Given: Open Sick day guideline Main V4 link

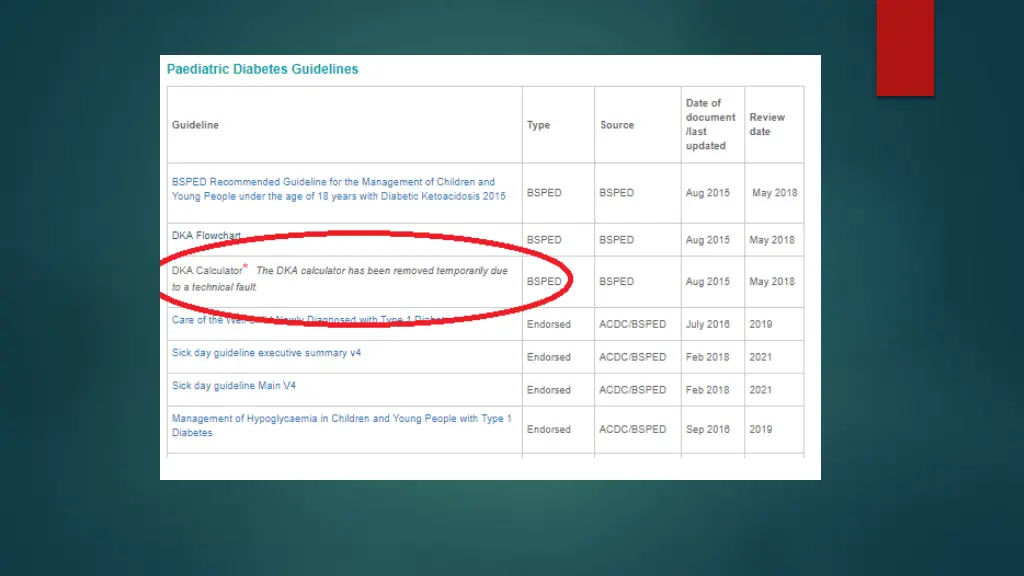Looking at the screenshot, I should point(234,385).
